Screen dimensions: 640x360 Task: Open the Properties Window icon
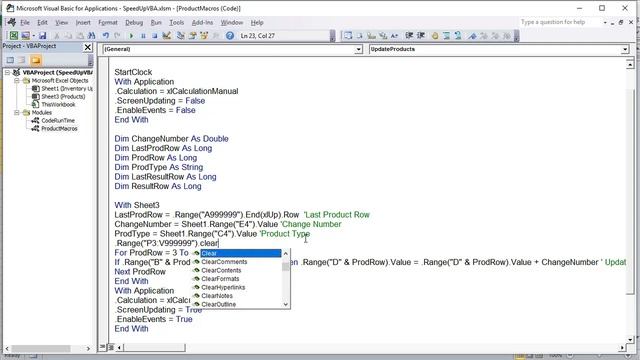click(192, 36)
